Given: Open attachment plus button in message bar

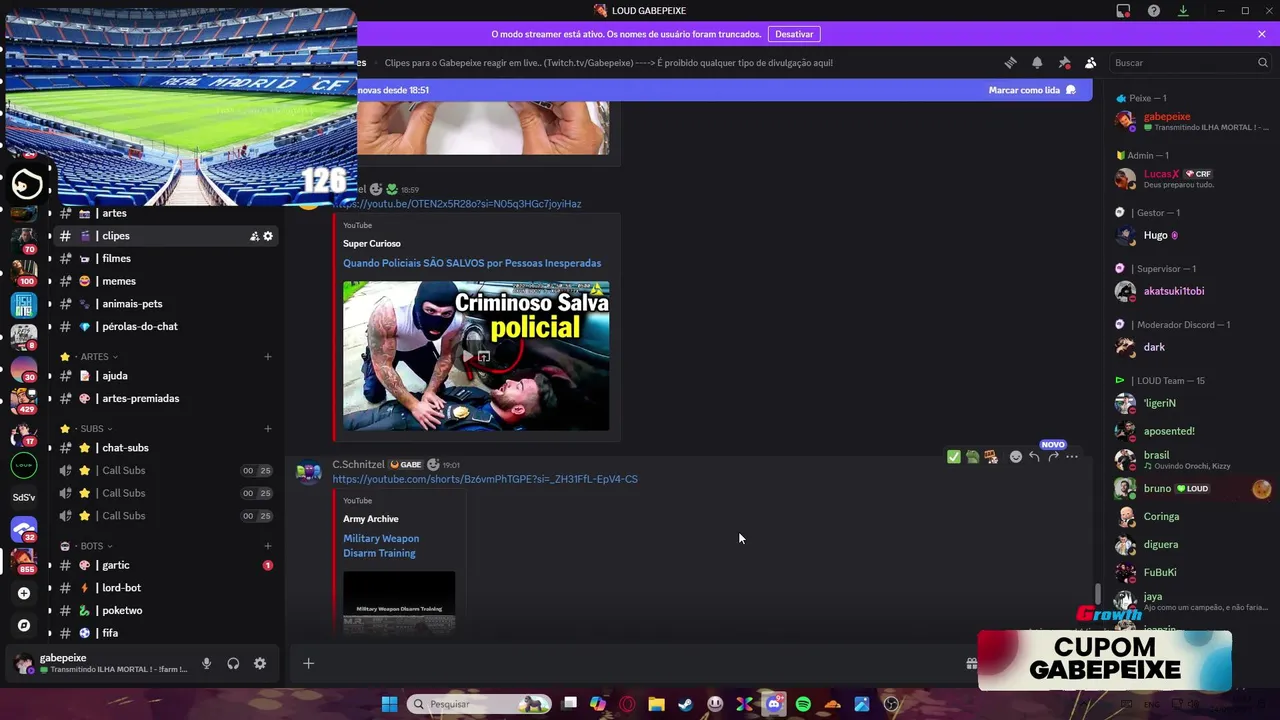Looking at the screenshot, I should click(x=308, y=663).
